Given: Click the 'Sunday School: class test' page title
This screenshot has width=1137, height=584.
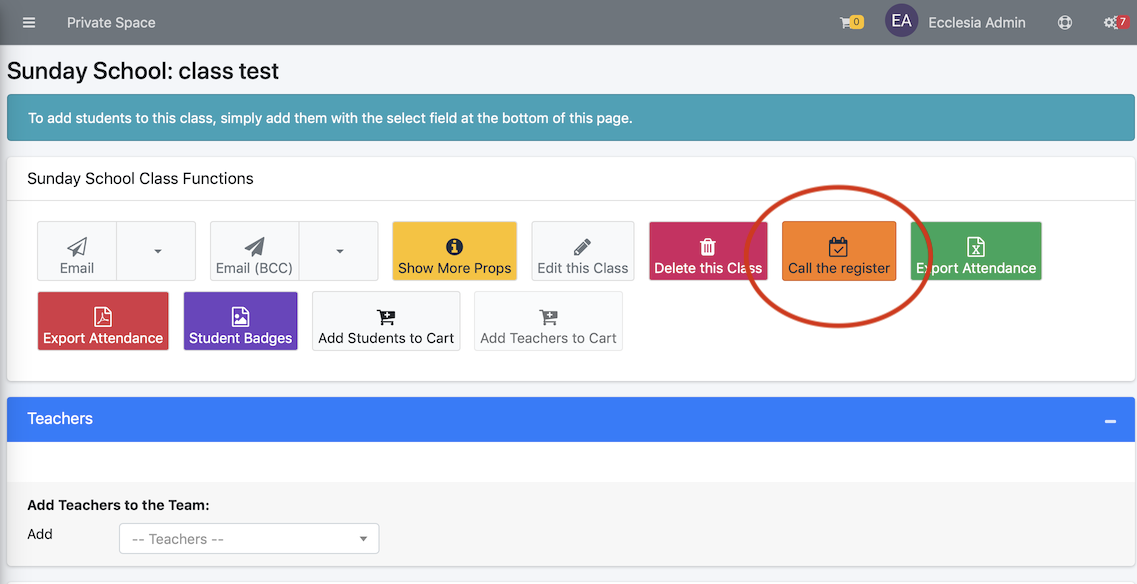Looking at the screenshot, I should click(x=143, y=71).
